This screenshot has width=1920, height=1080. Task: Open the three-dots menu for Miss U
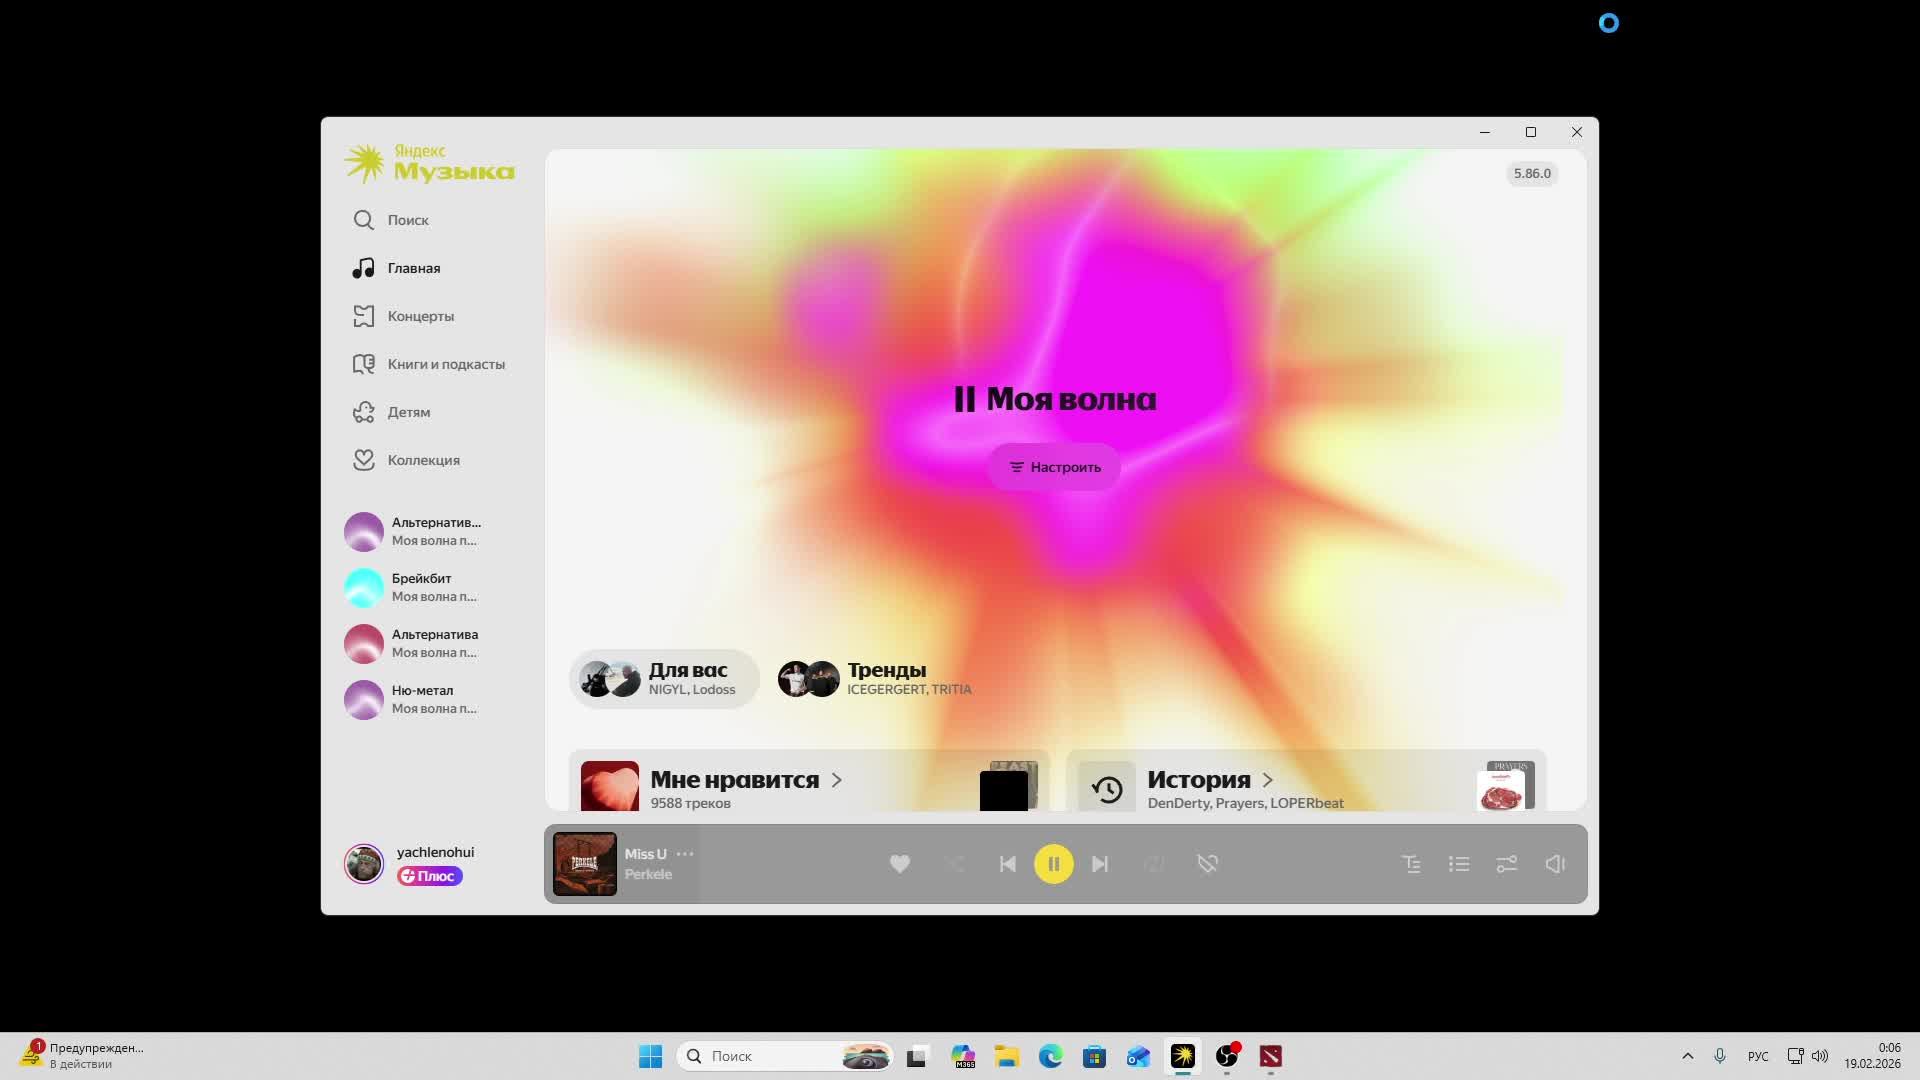click(x=685, y=854)
